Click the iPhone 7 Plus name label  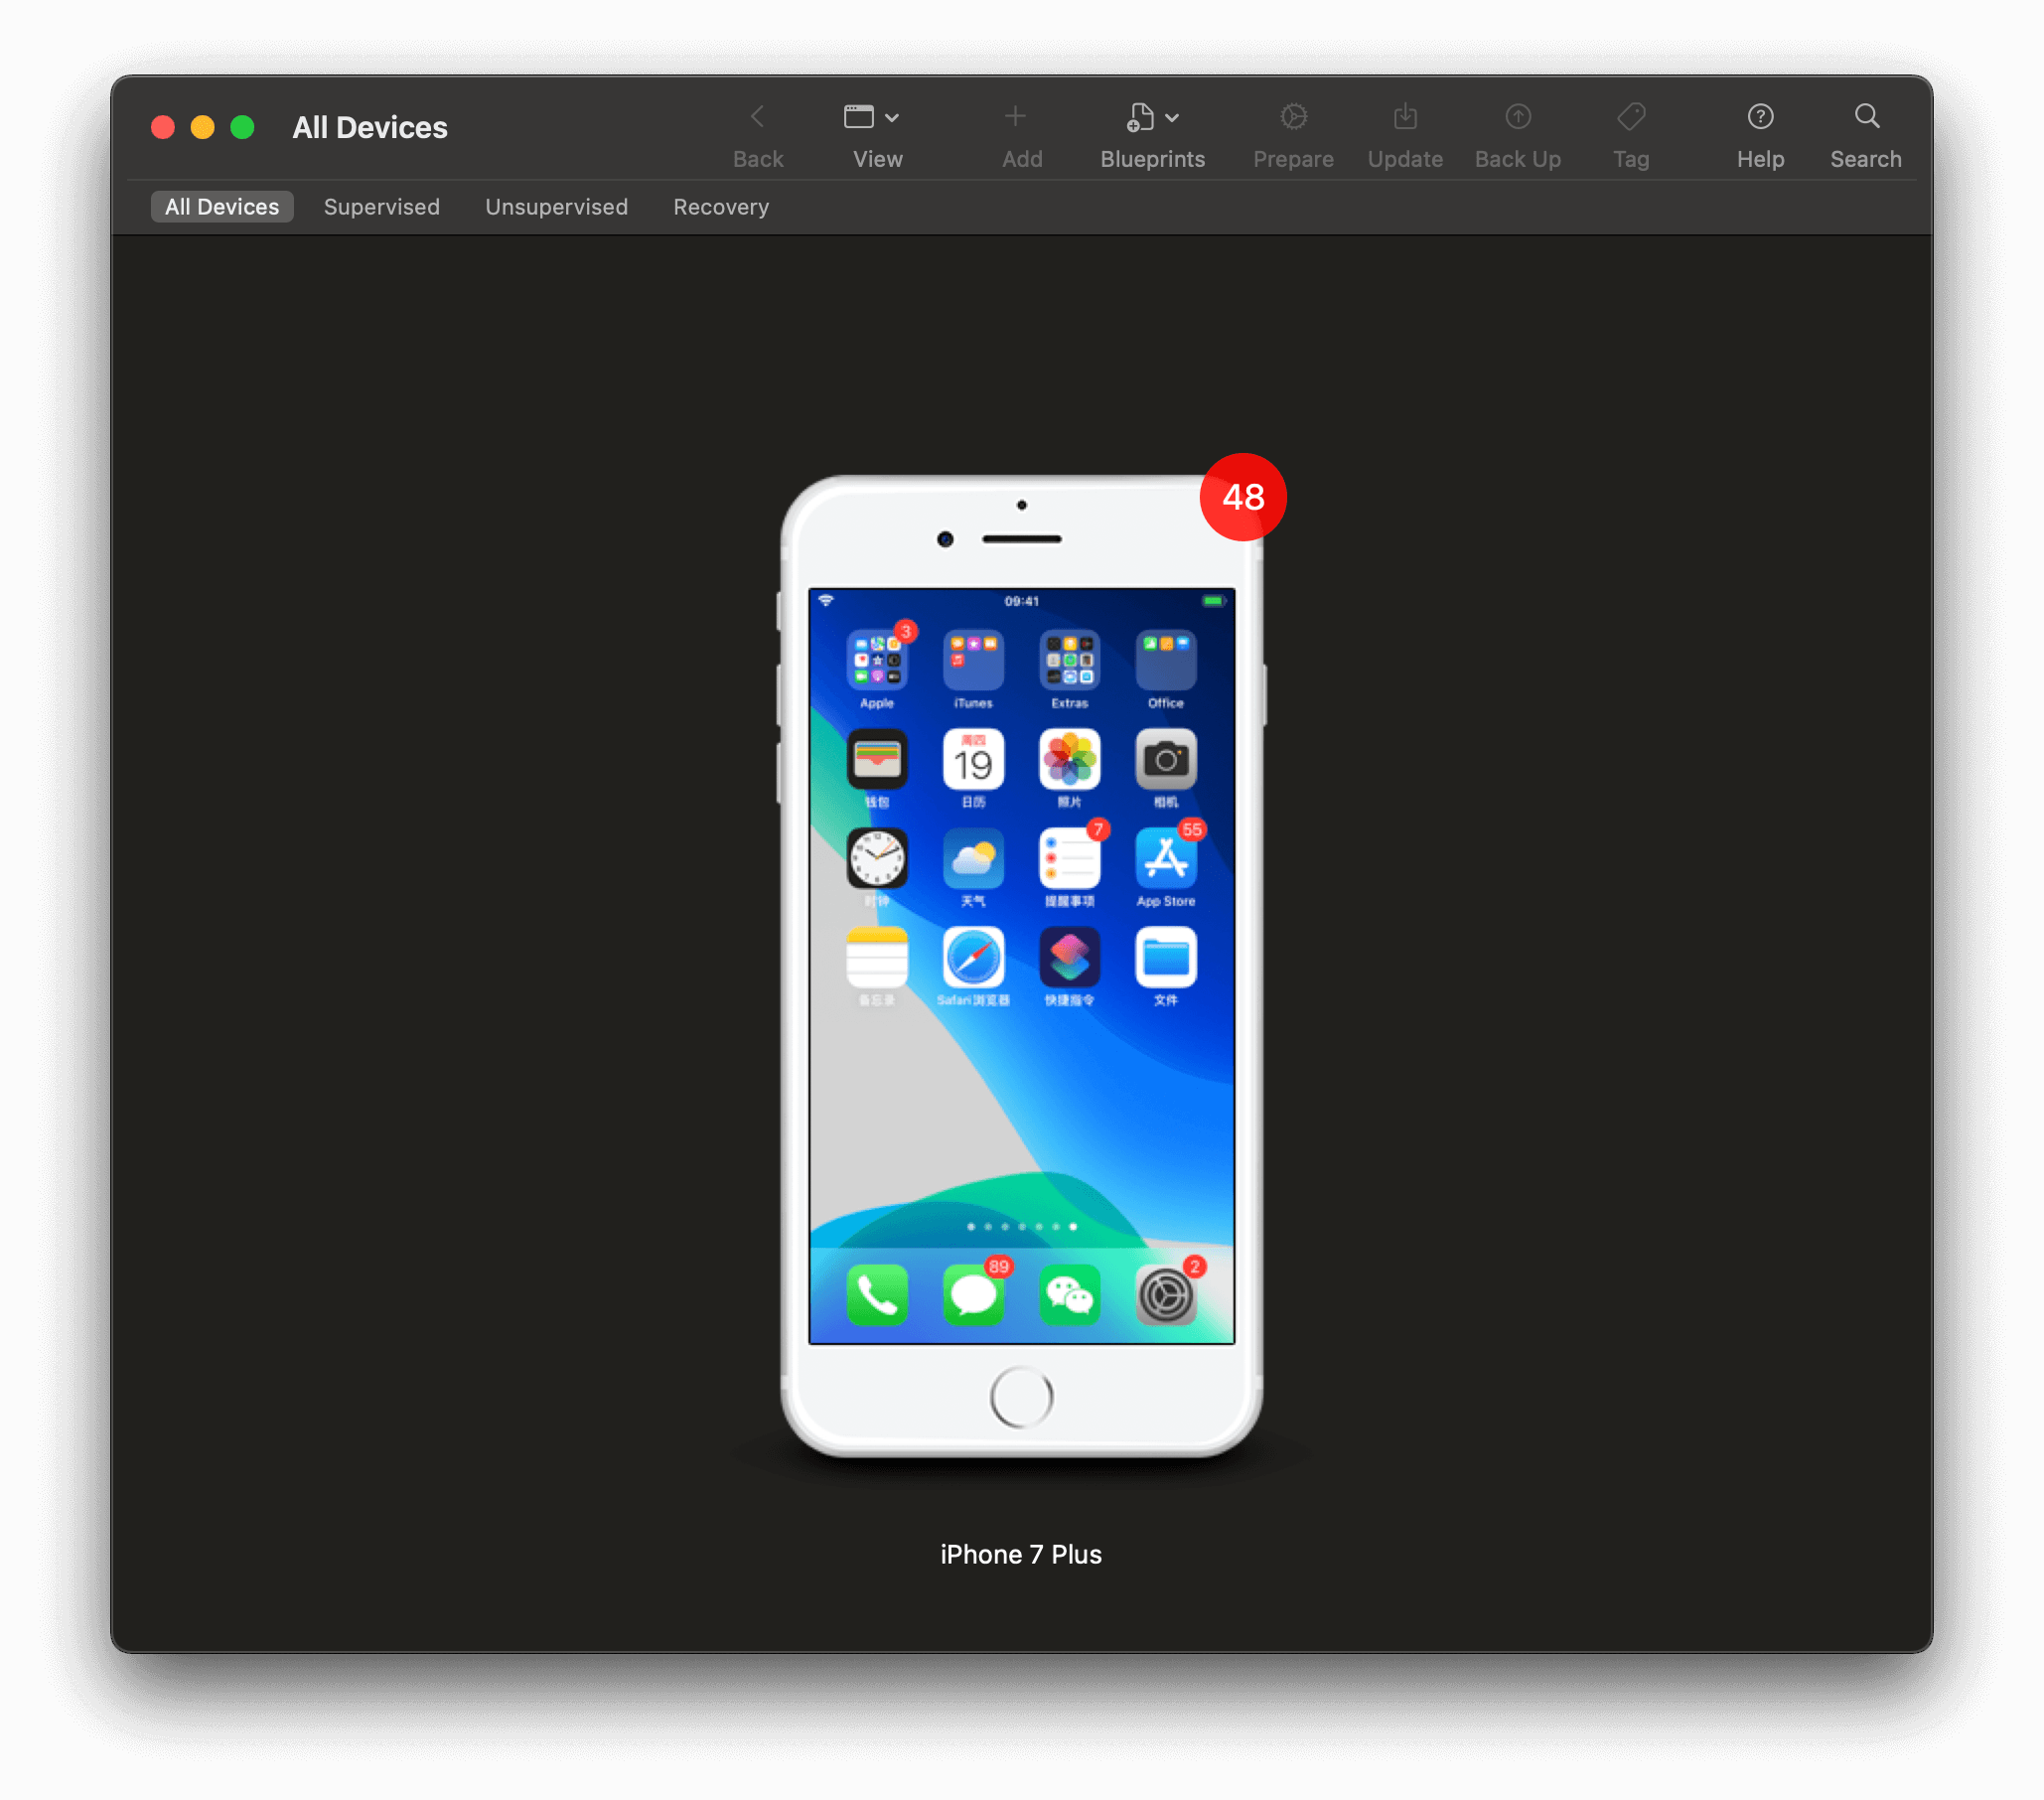click(x=1020, y=1554)
